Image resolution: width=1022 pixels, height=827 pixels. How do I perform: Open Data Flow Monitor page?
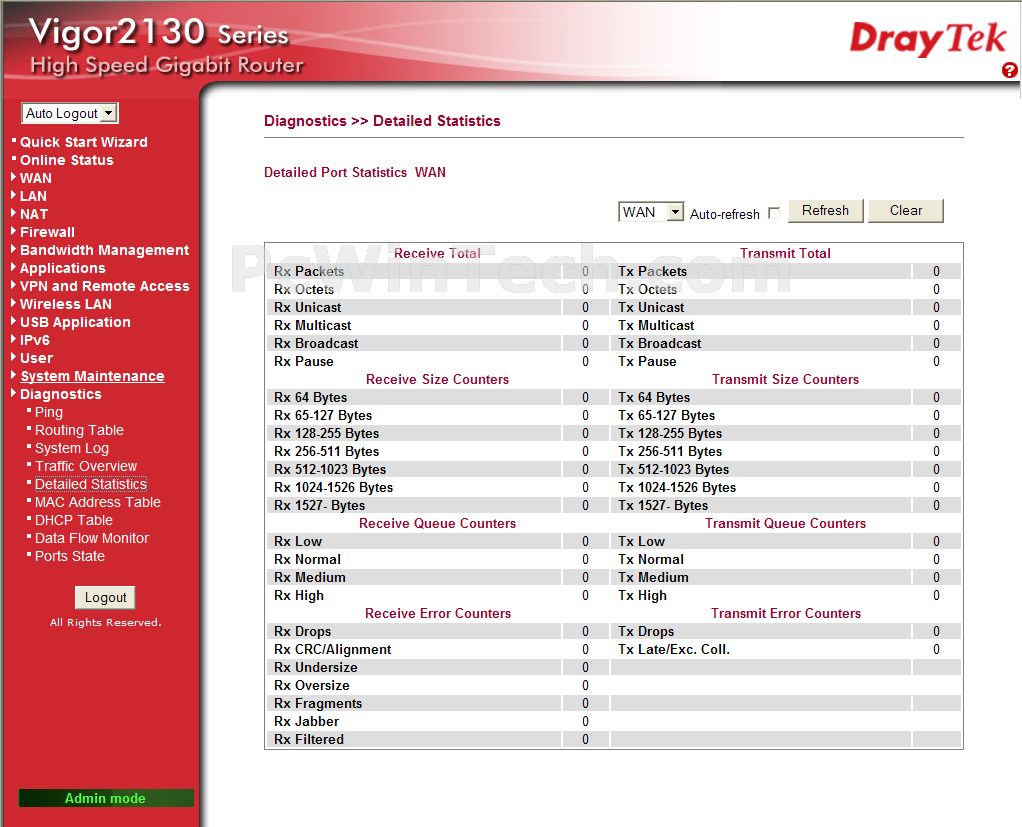point(92,538)
